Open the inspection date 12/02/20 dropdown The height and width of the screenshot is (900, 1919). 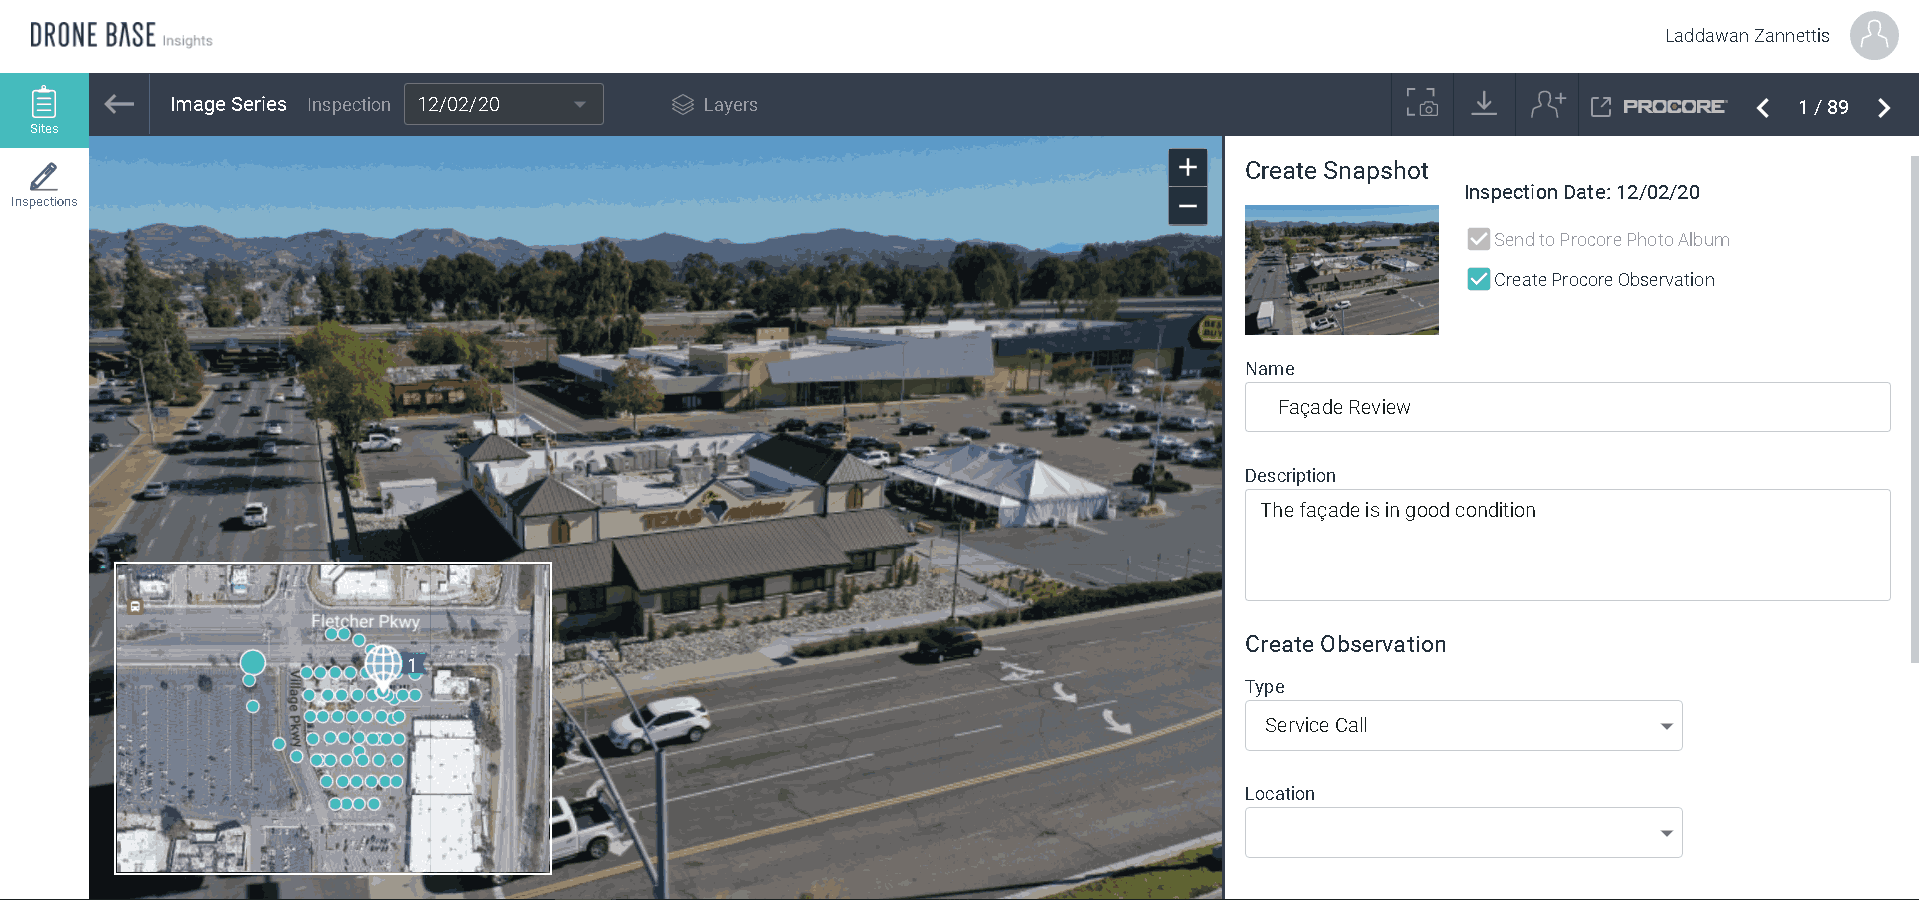[503, 104]
